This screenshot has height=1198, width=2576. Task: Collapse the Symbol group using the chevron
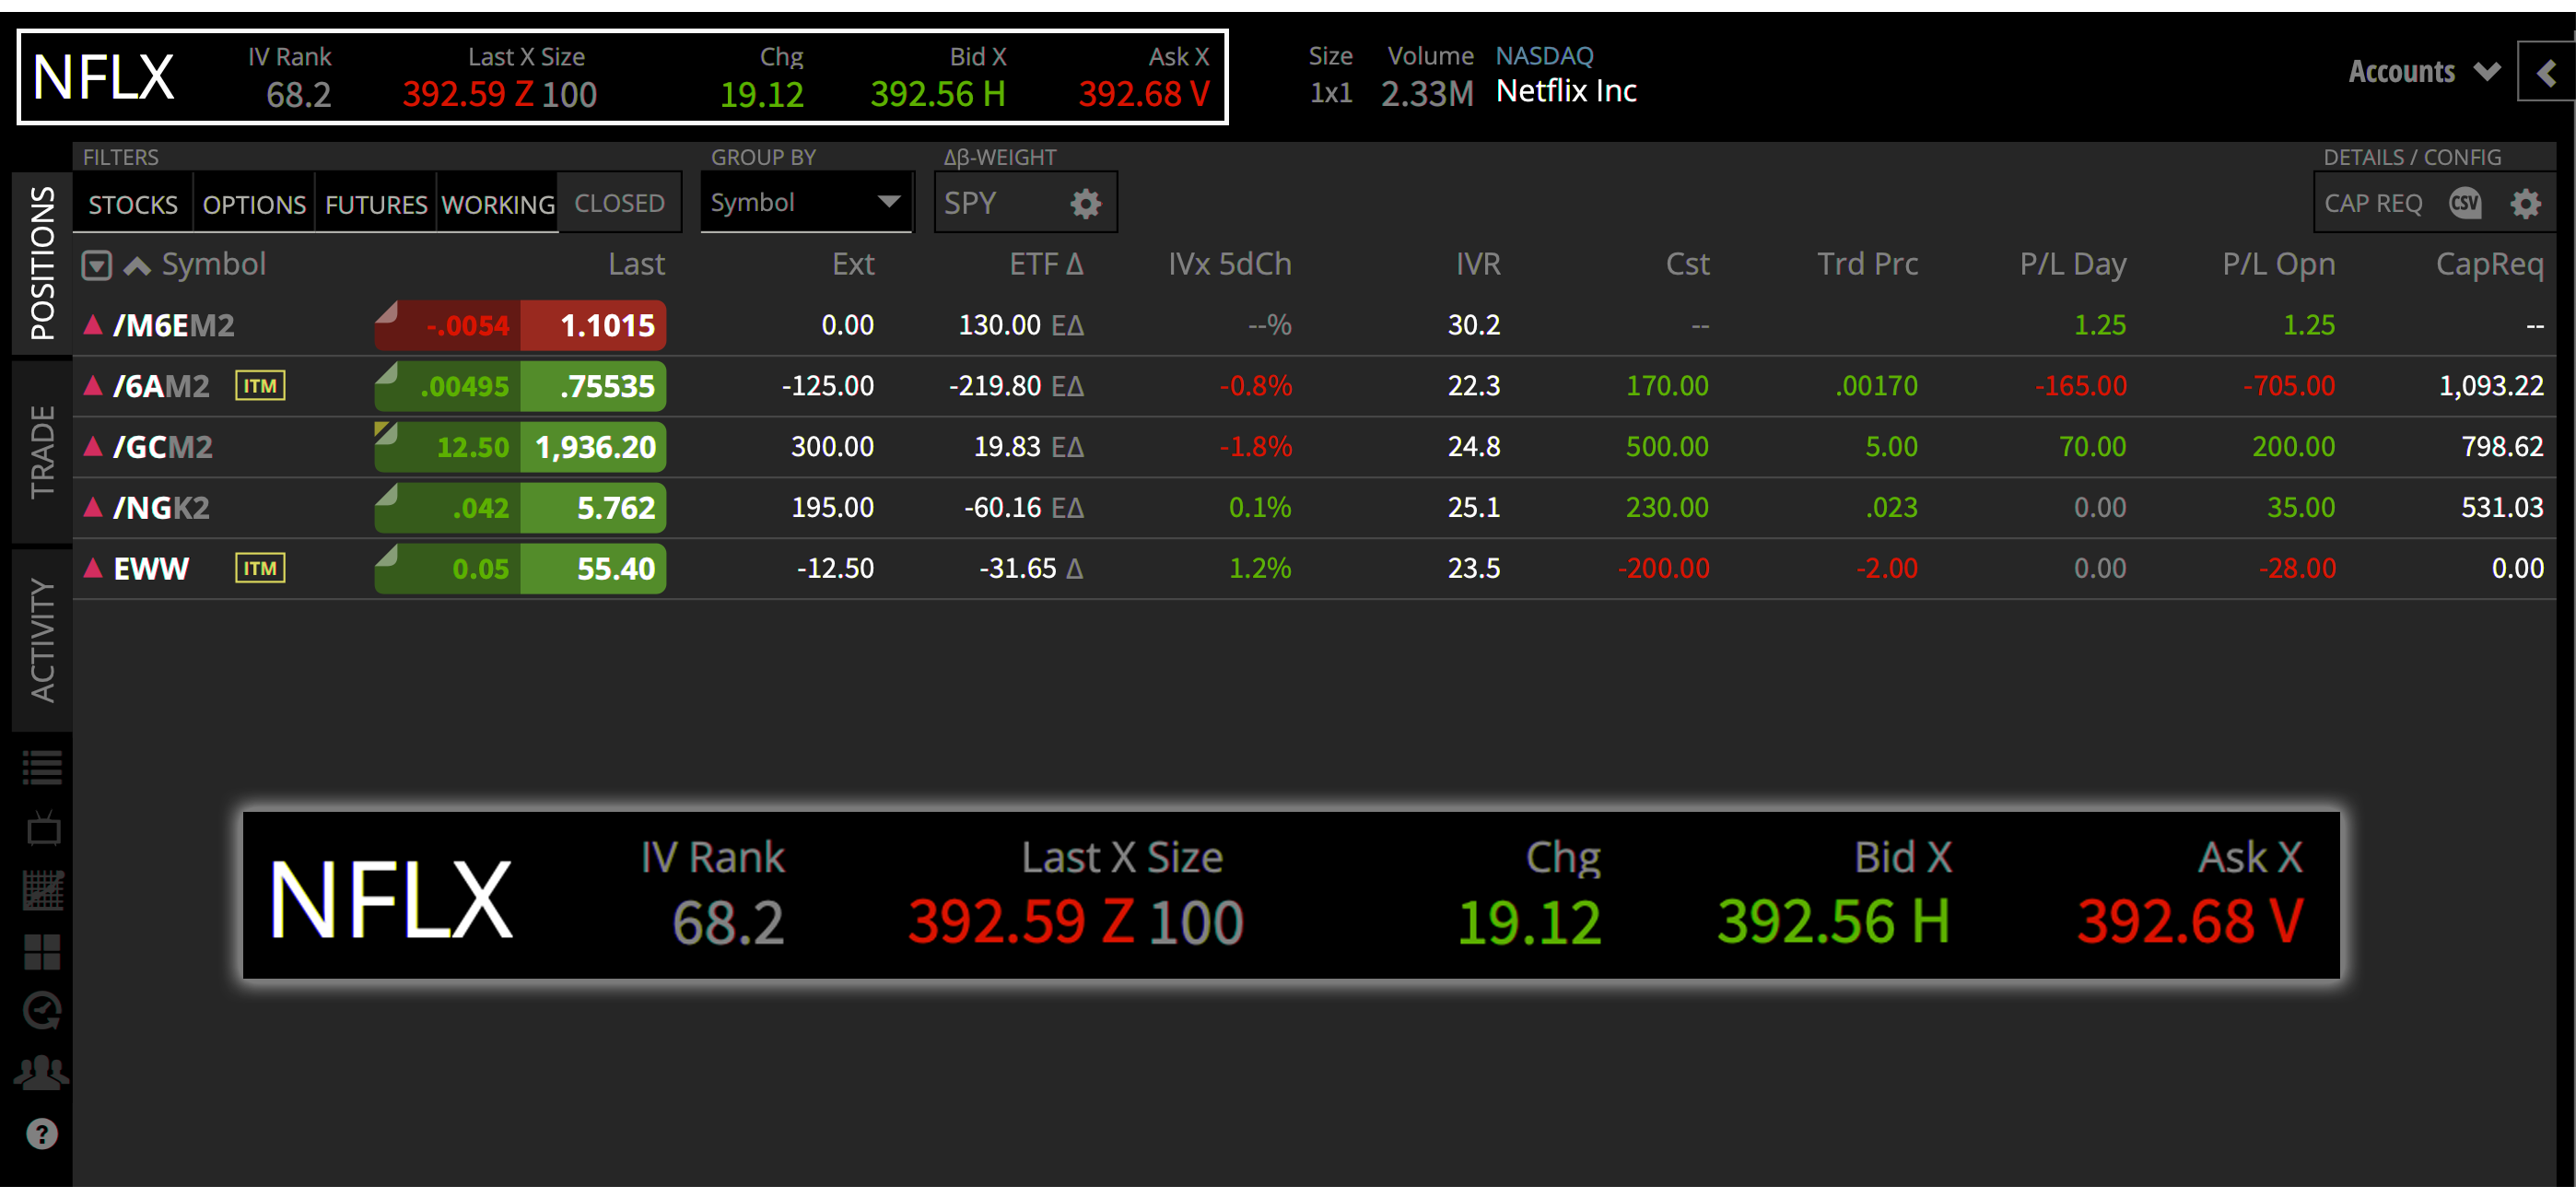click(136, 264)
